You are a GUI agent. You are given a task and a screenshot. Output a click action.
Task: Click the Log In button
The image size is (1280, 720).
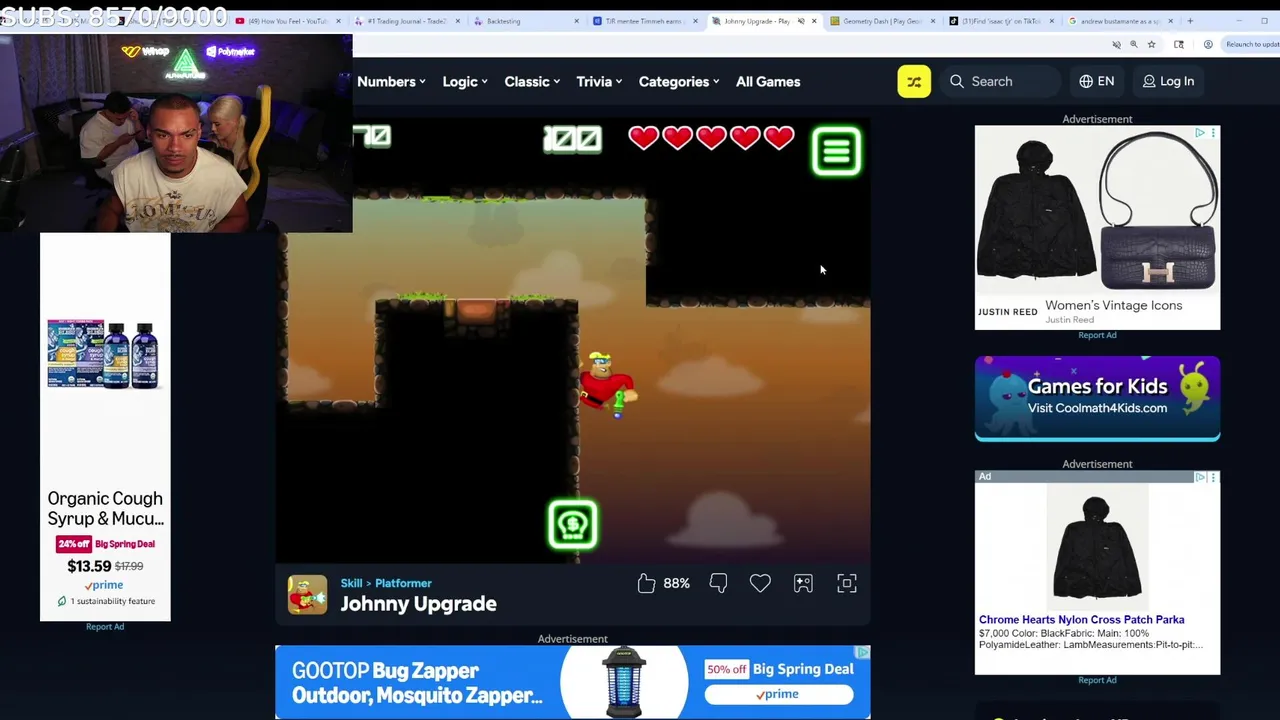coord(1169,81)
